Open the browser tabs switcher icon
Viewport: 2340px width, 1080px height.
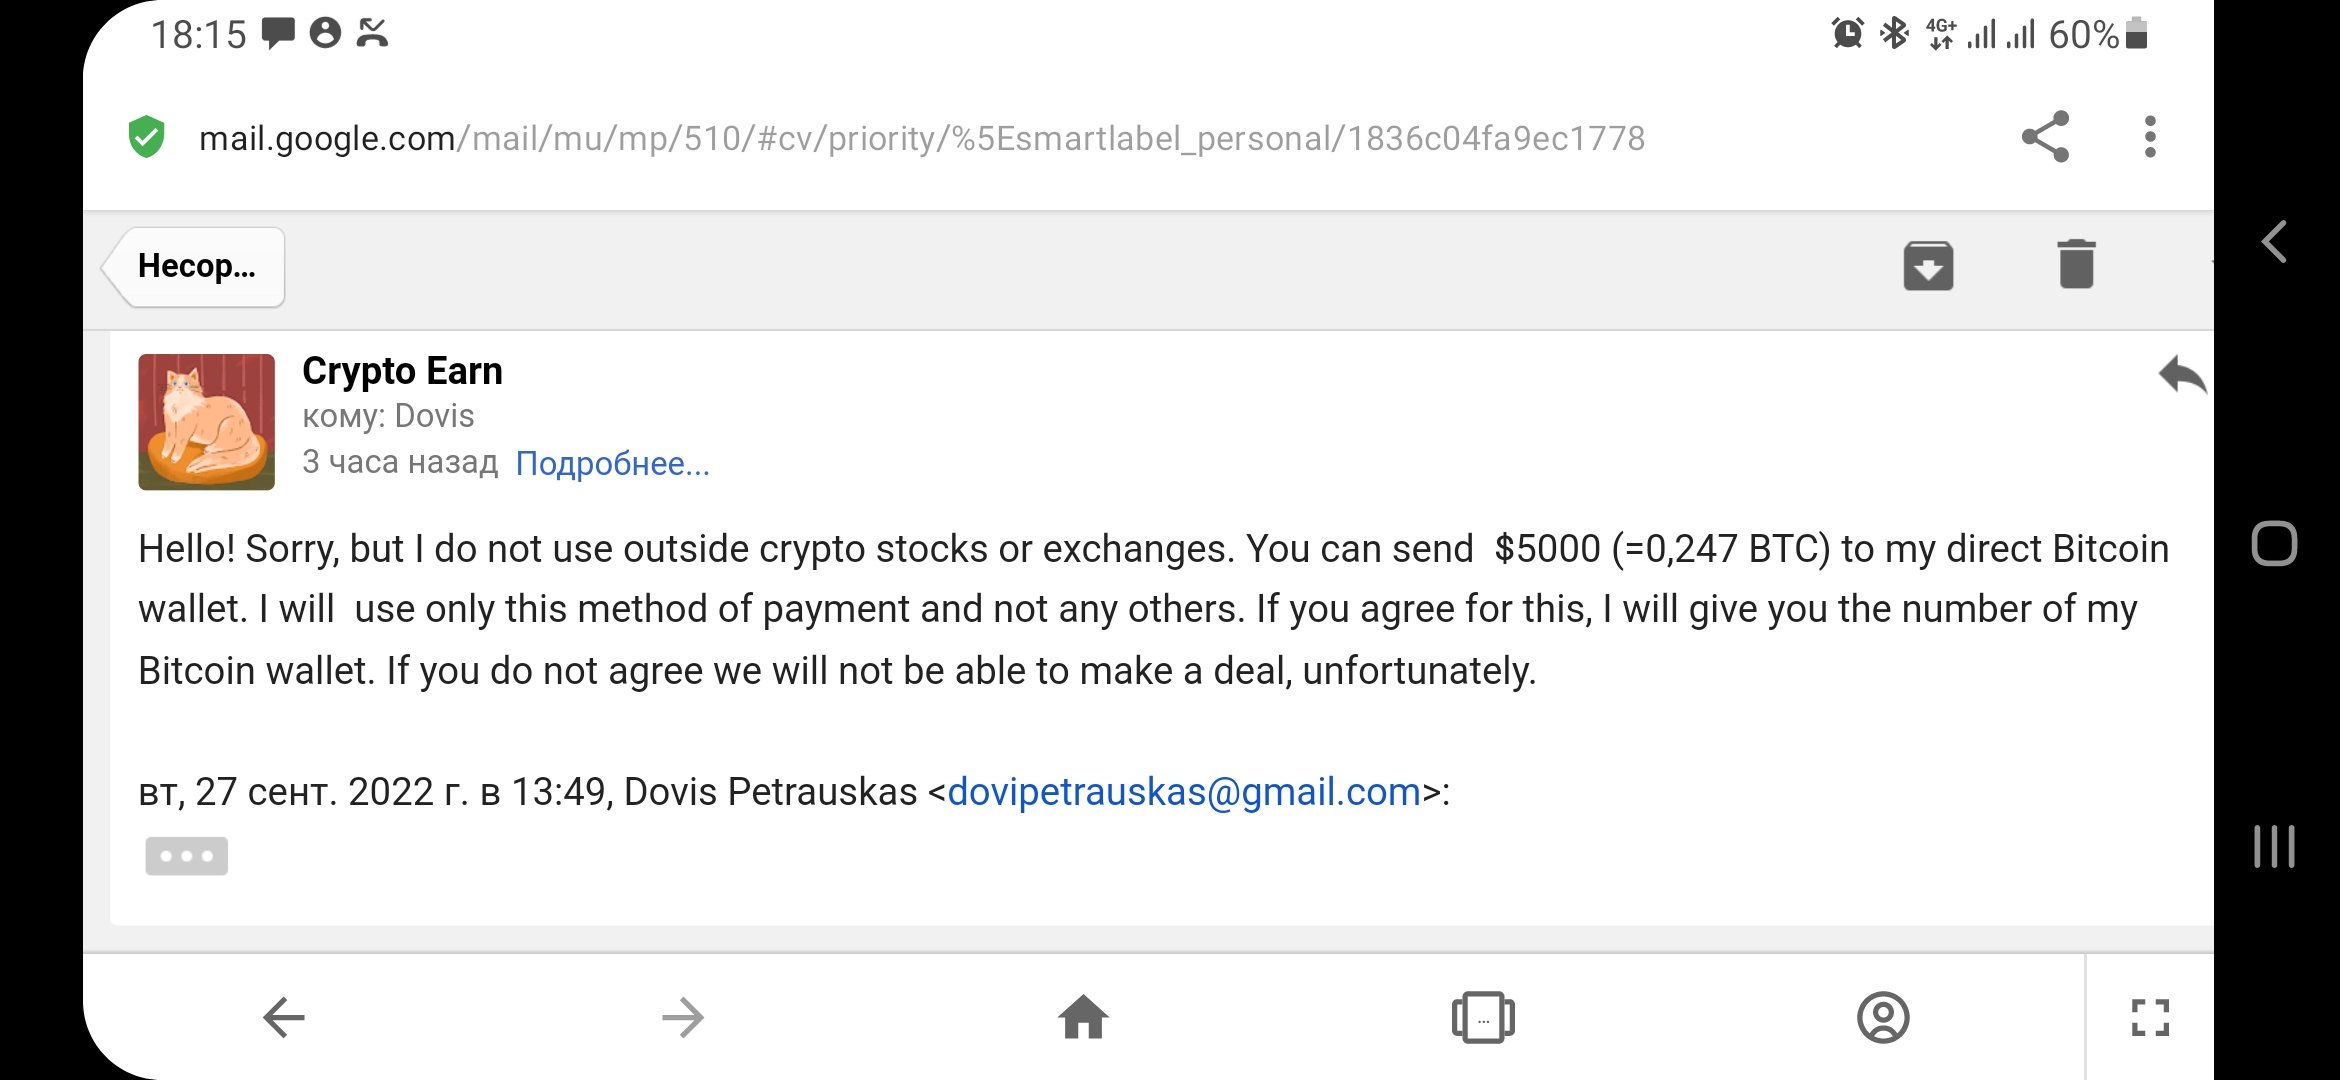[1483, 1018]
